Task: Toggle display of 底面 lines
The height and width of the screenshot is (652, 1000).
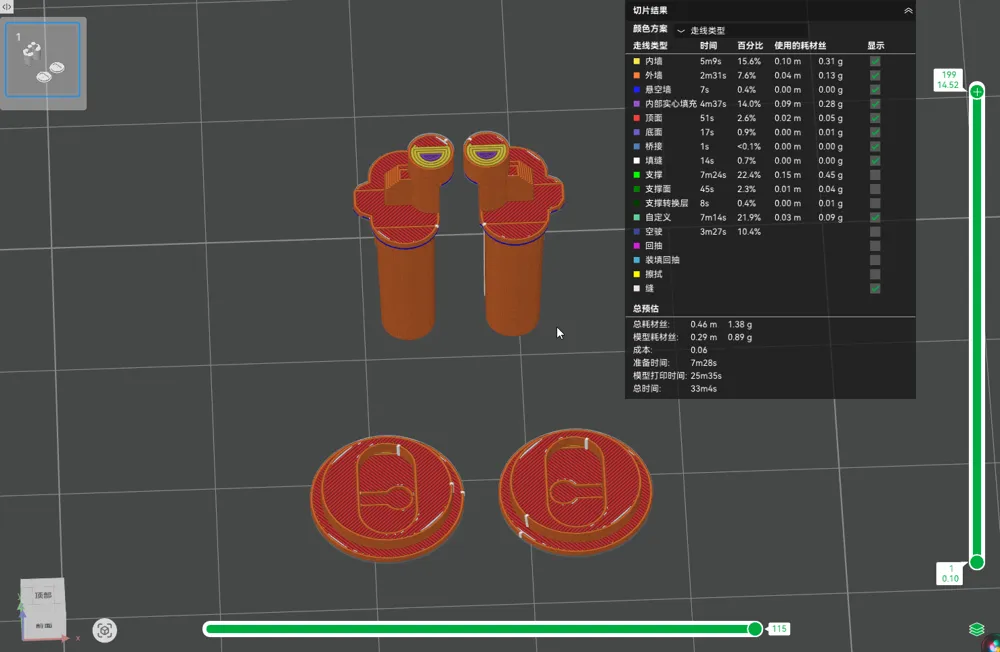Action: tap(875, 132)
